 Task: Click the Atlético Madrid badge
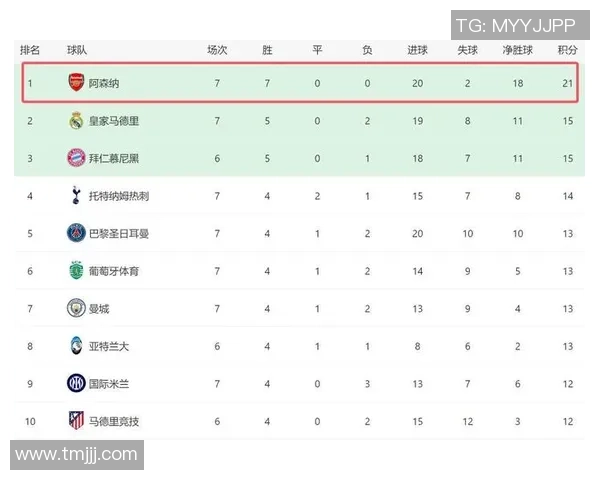(x=77, y=421)
